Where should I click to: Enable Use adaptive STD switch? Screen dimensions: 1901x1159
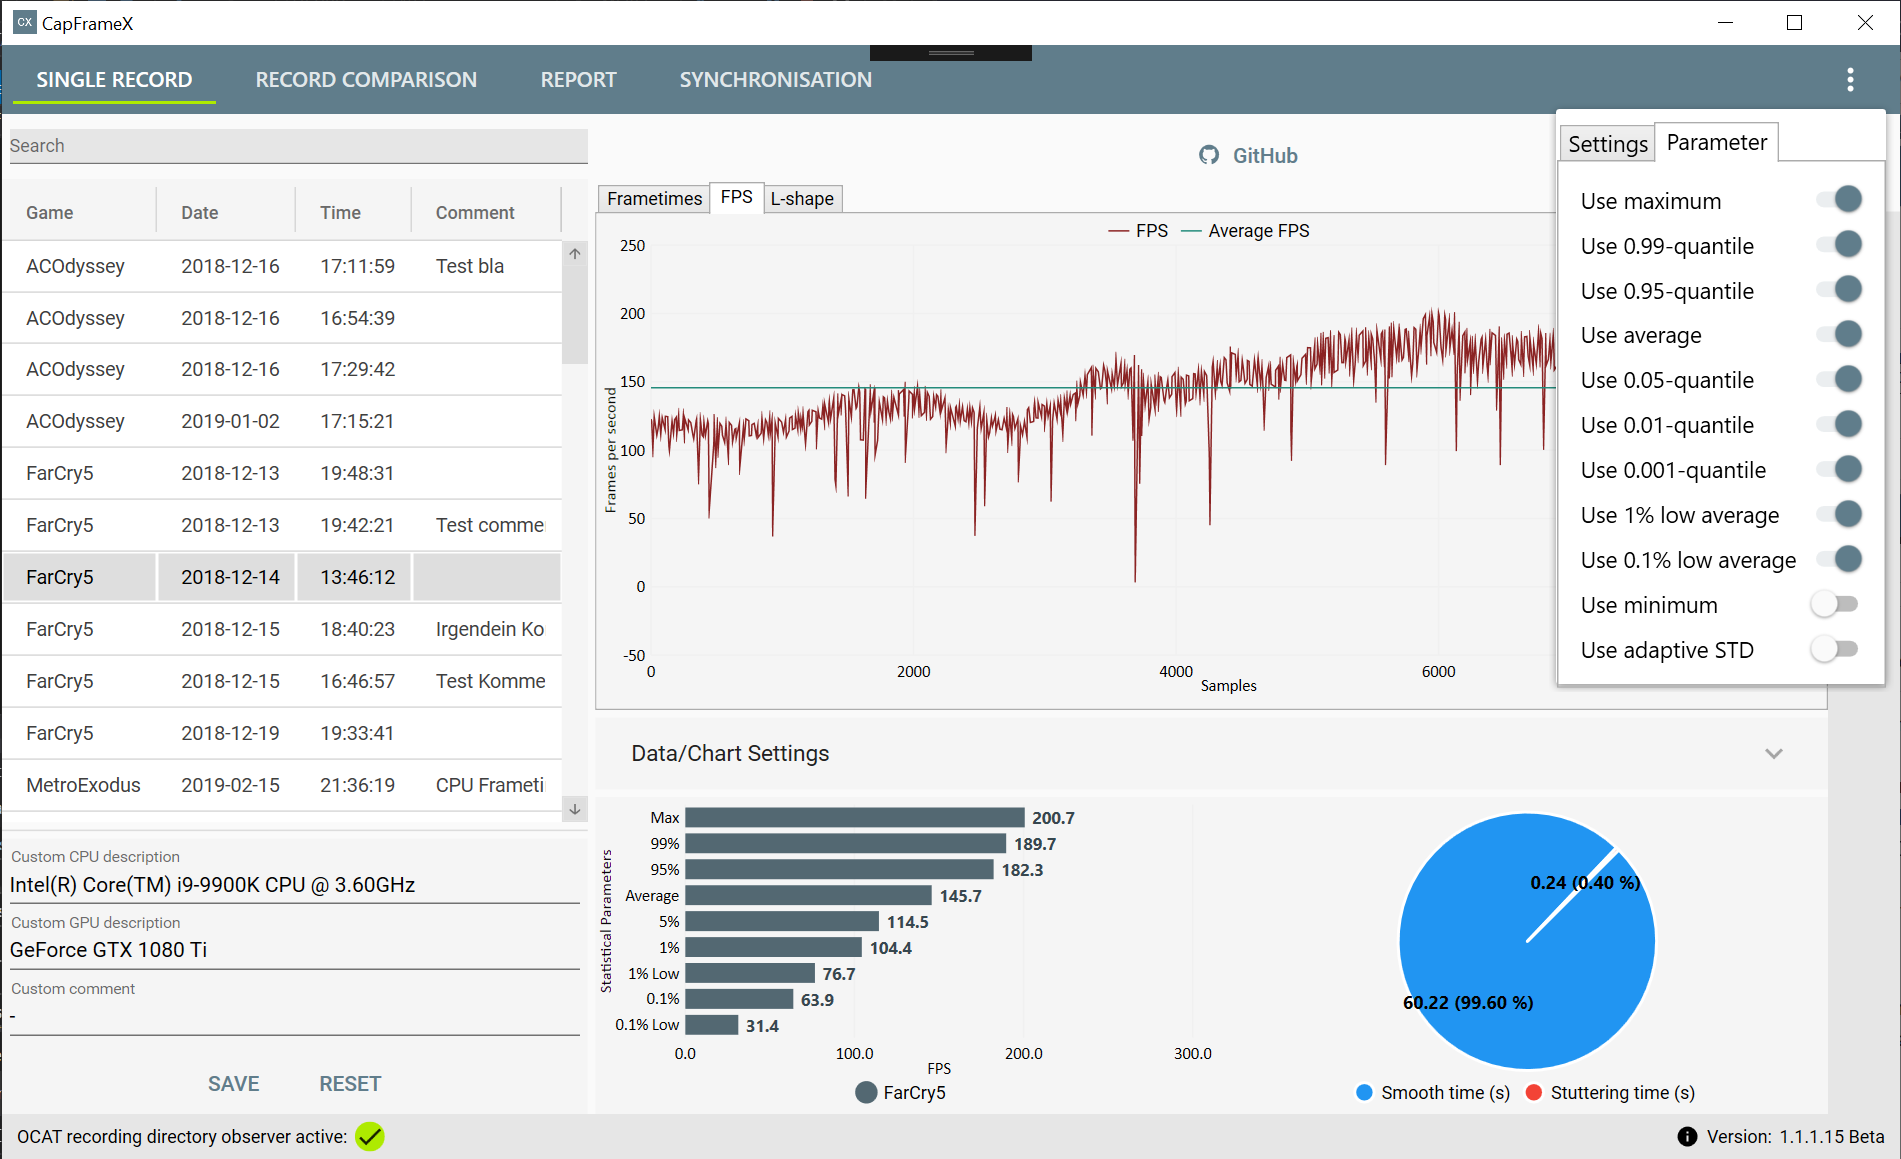(1835, 649)
